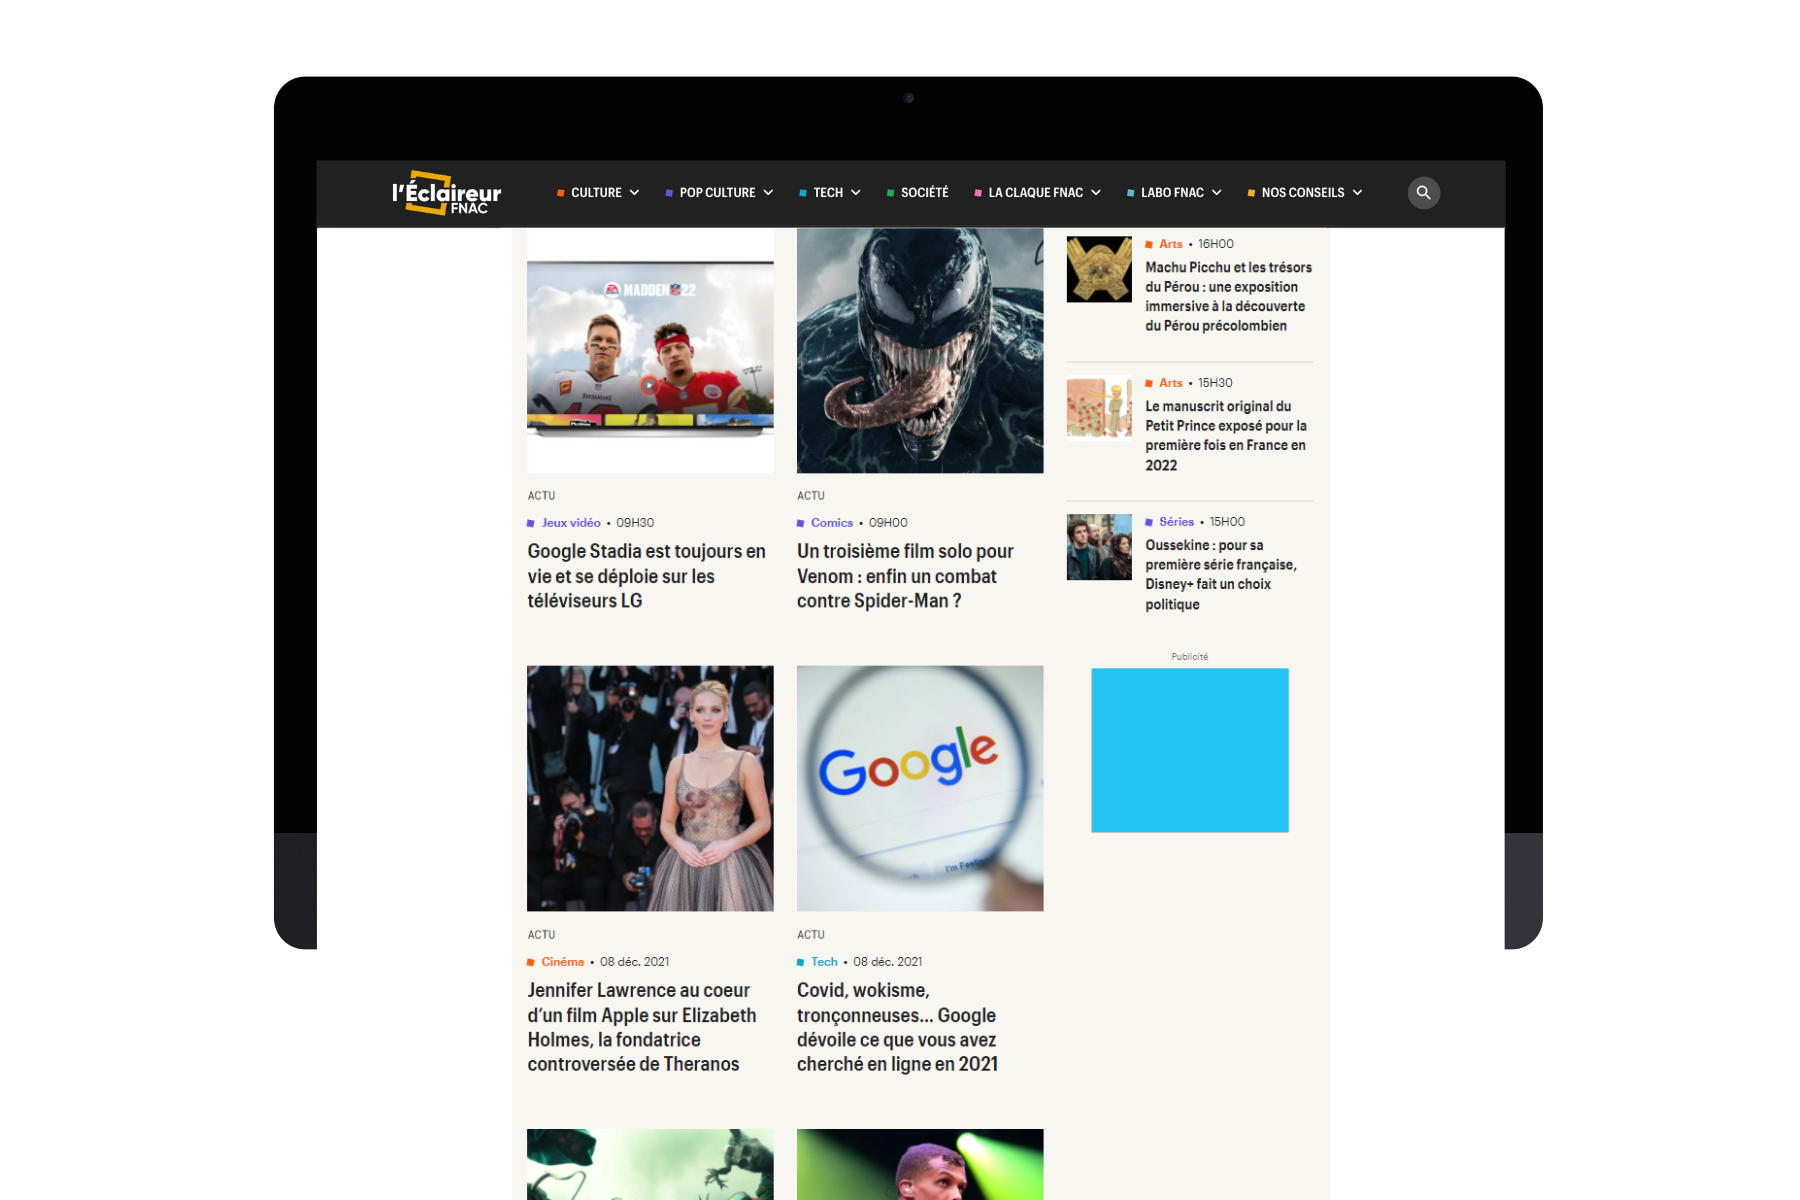
Task: Open the Société menu item
Action: coord(923,193)
